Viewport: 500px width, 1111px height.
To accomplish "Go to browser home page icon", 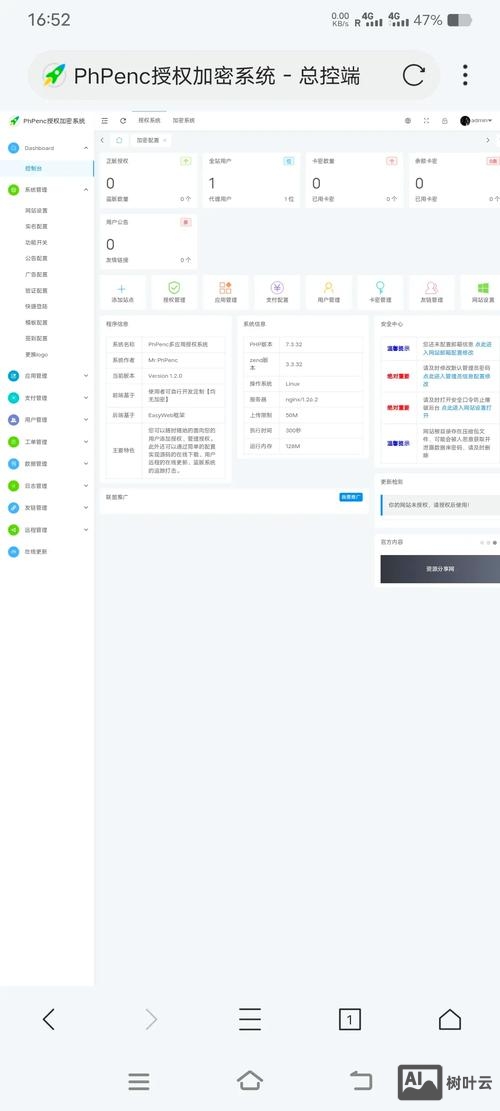I will pyautogui.click(x=450, y=1019).
